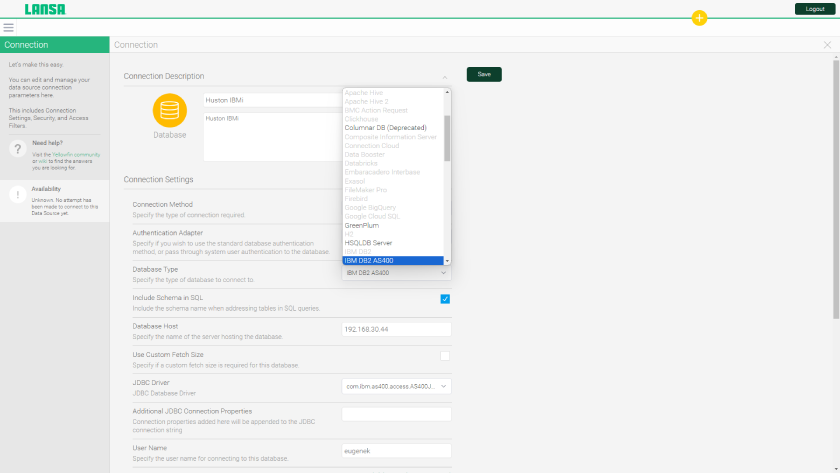Click the connection description text area

273,137
